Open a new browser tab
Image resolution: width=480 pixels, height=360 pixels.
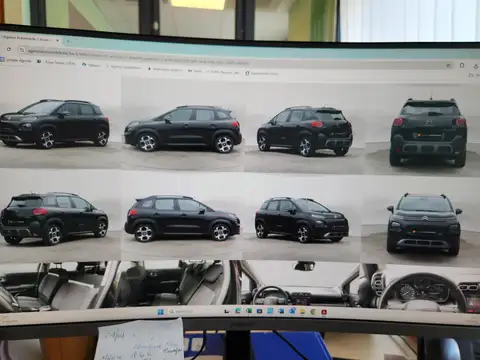[68, 41]
